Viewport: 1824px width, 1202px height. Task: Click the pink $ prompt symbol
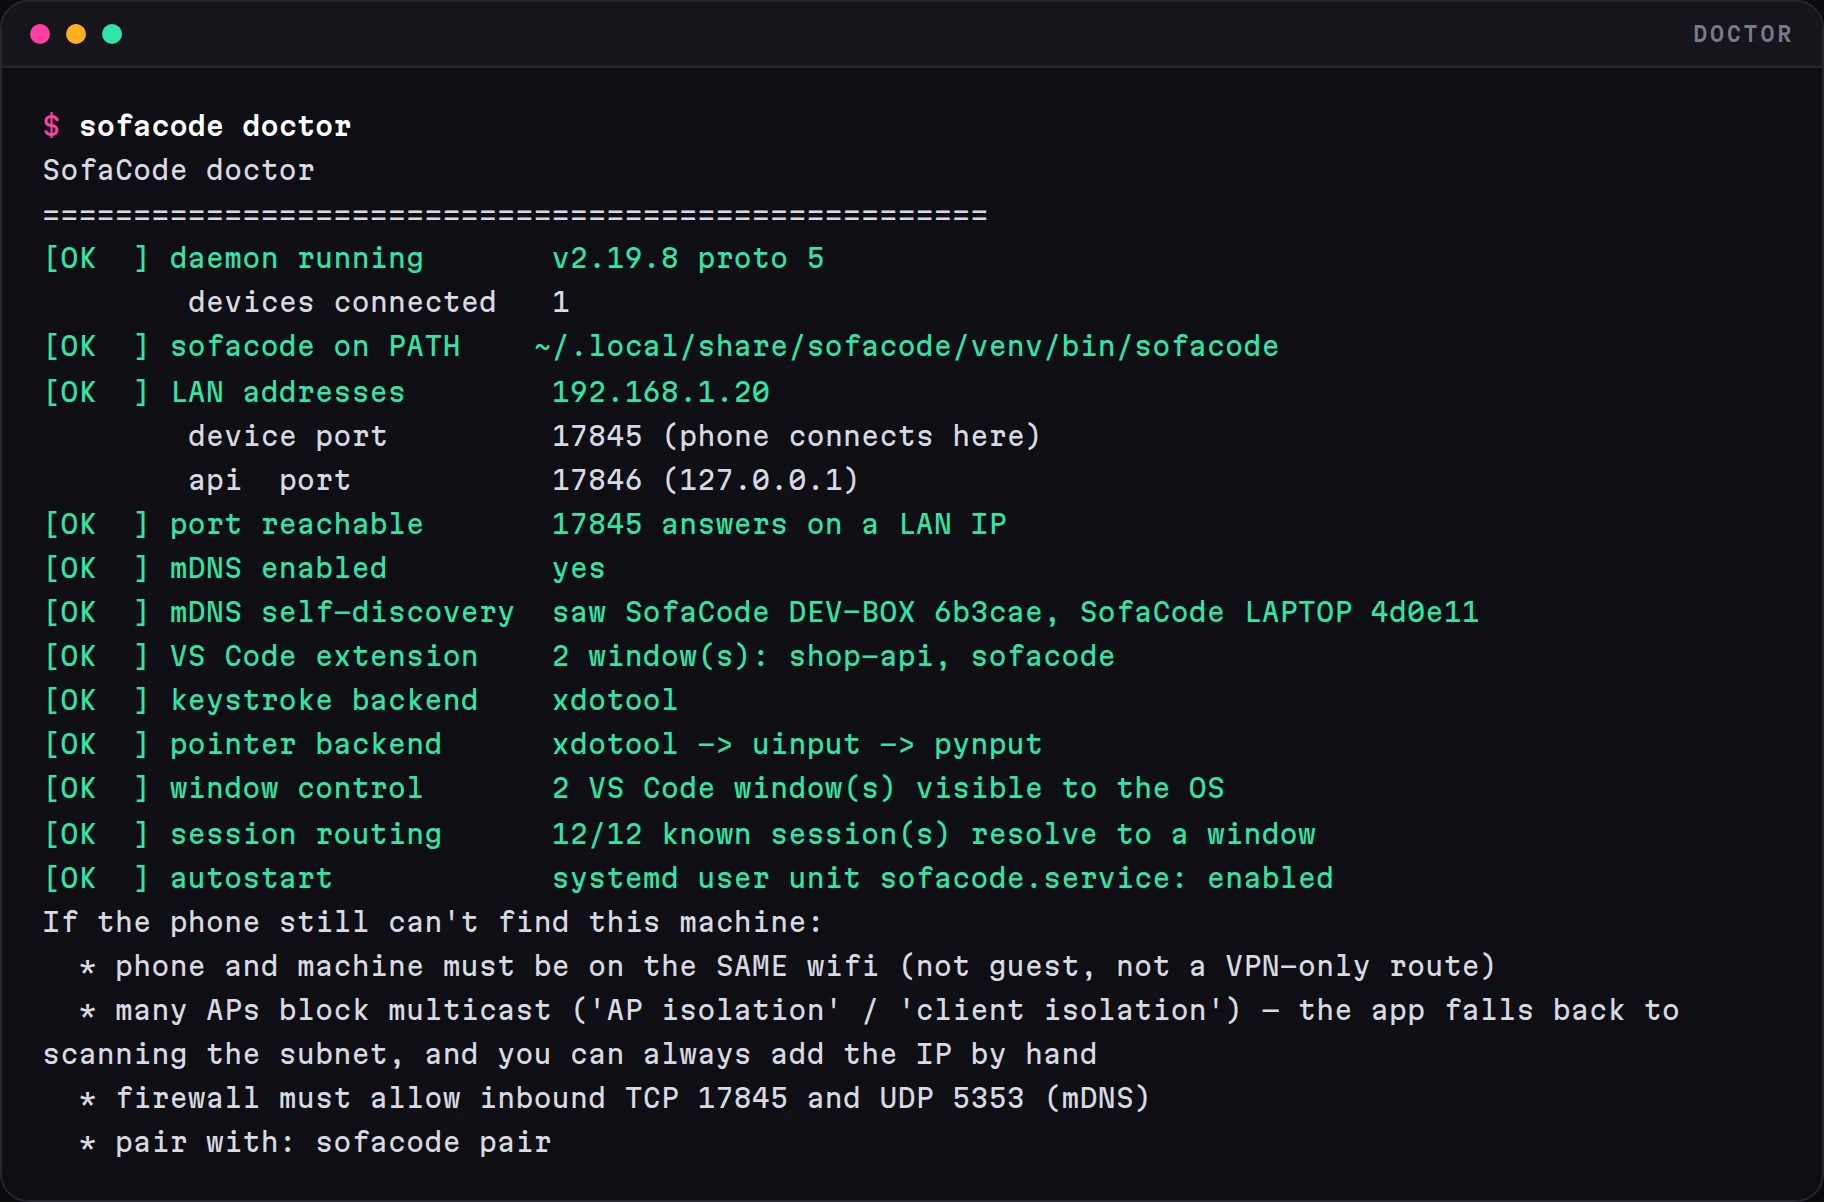pos(52,126)
